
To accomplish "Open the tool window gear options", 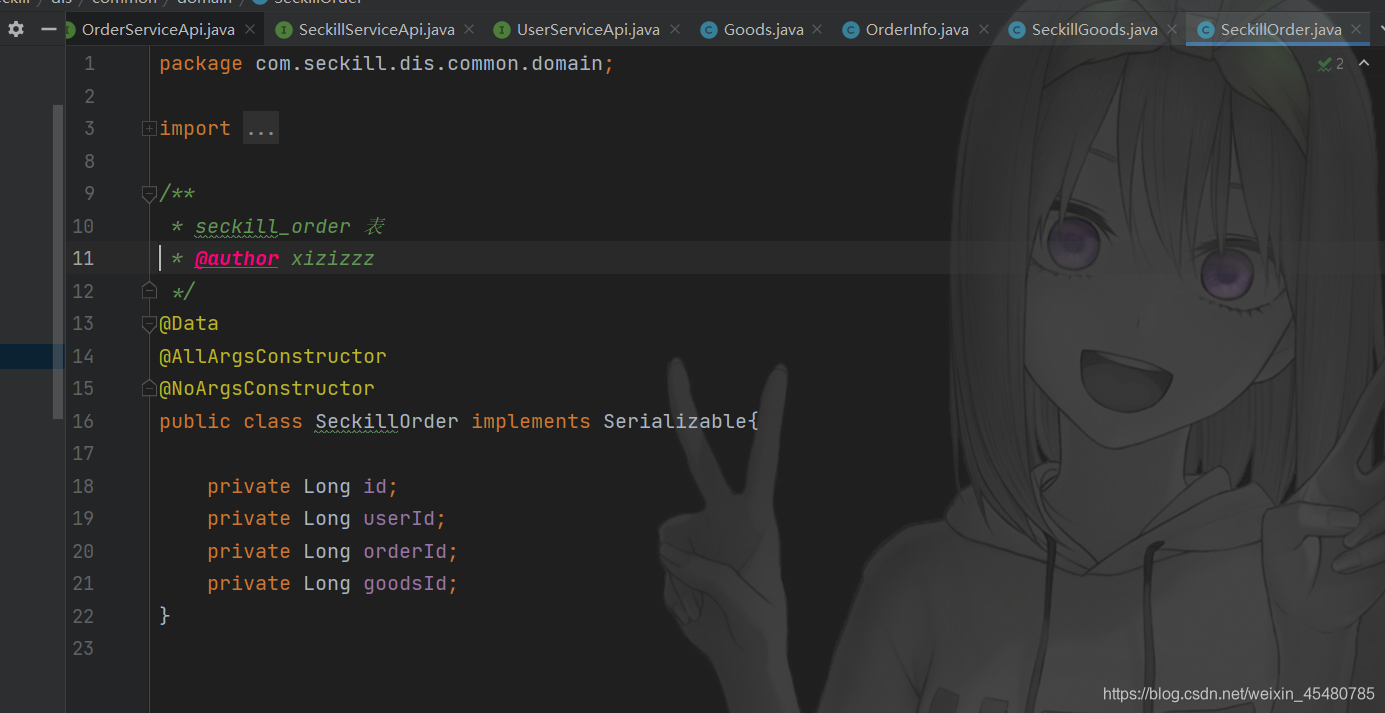I will pos(16,29).
